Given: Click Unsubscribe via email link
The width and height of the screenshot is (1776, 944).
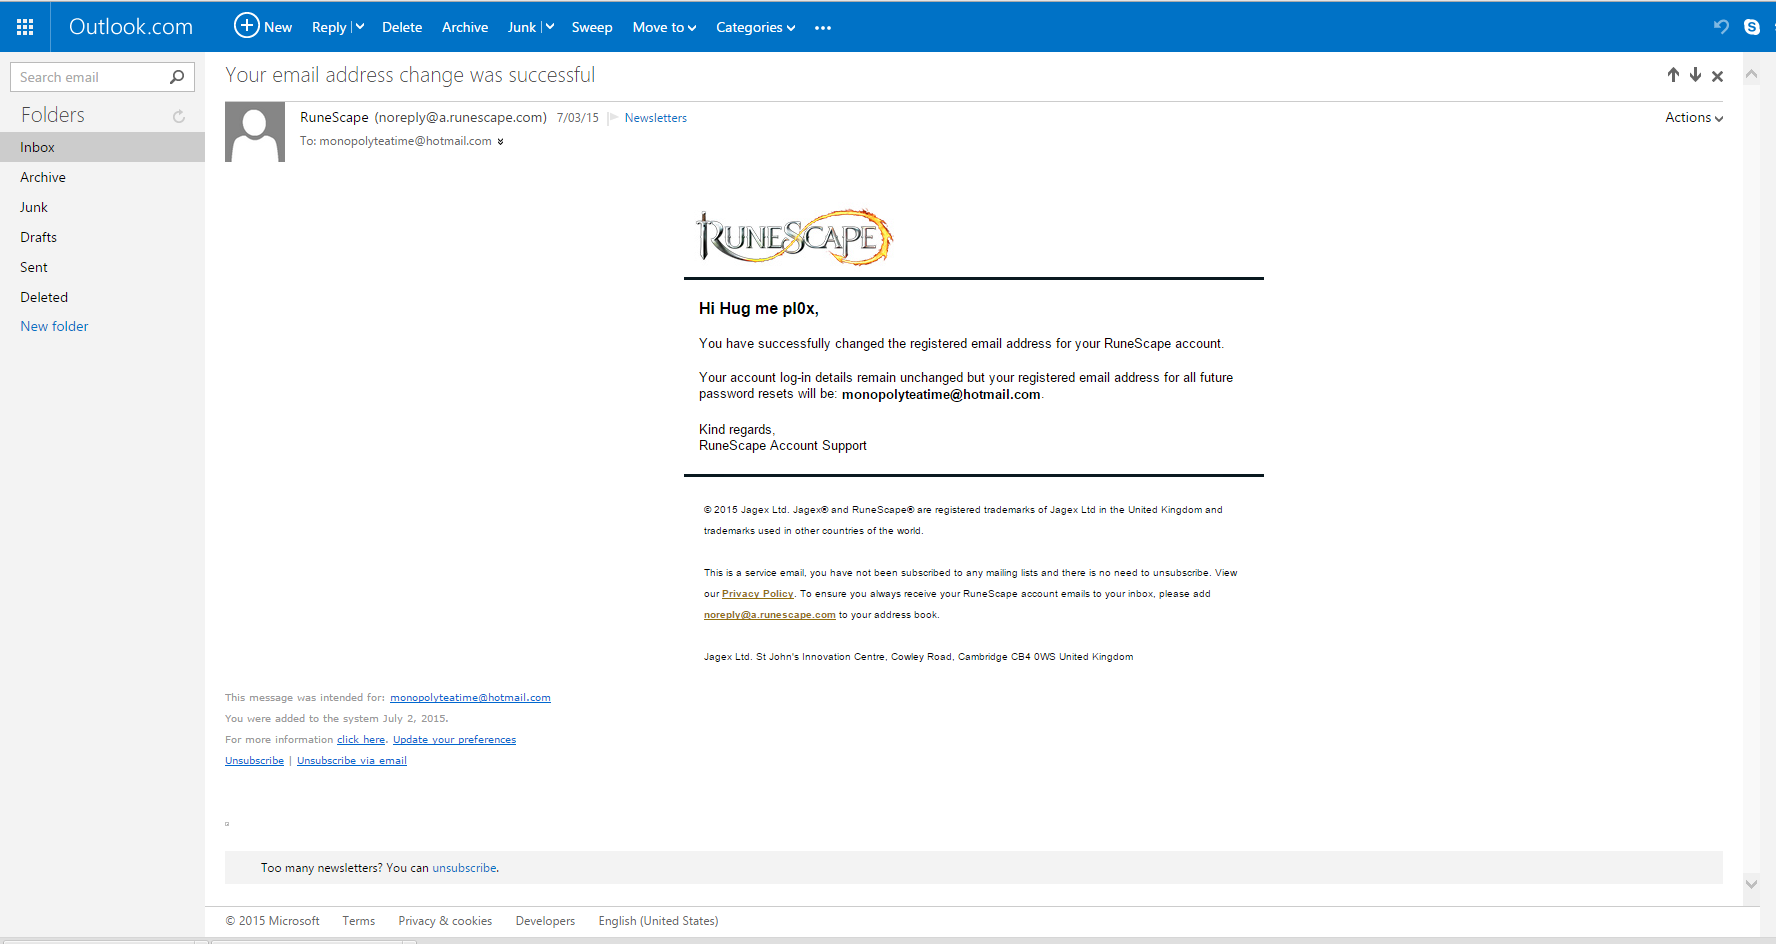Looking at the screenshot, I should 352,761.
